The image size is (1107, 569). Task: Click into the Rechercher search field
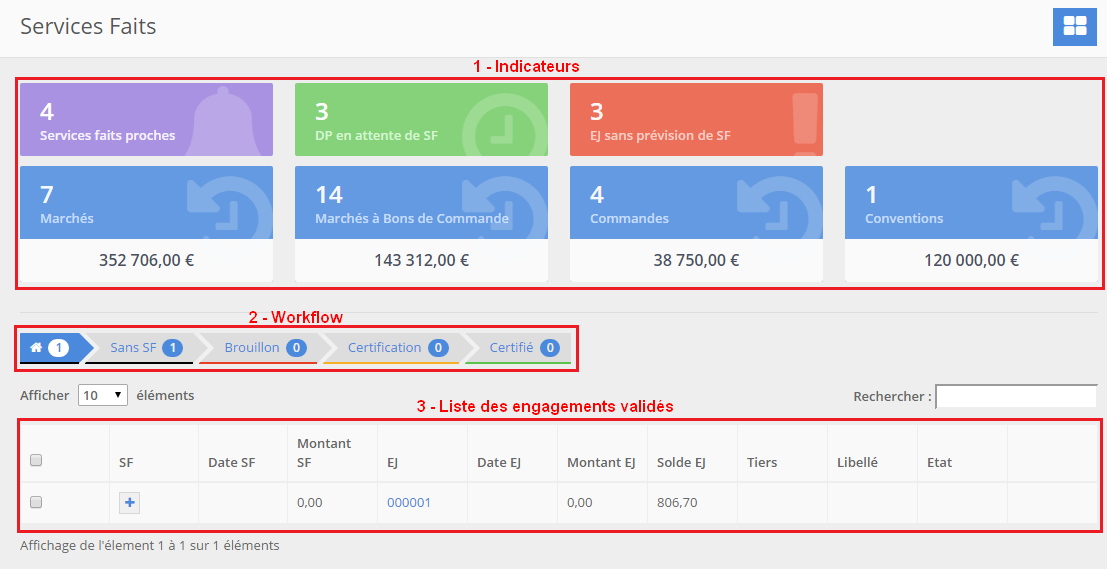click(1015, 396)
